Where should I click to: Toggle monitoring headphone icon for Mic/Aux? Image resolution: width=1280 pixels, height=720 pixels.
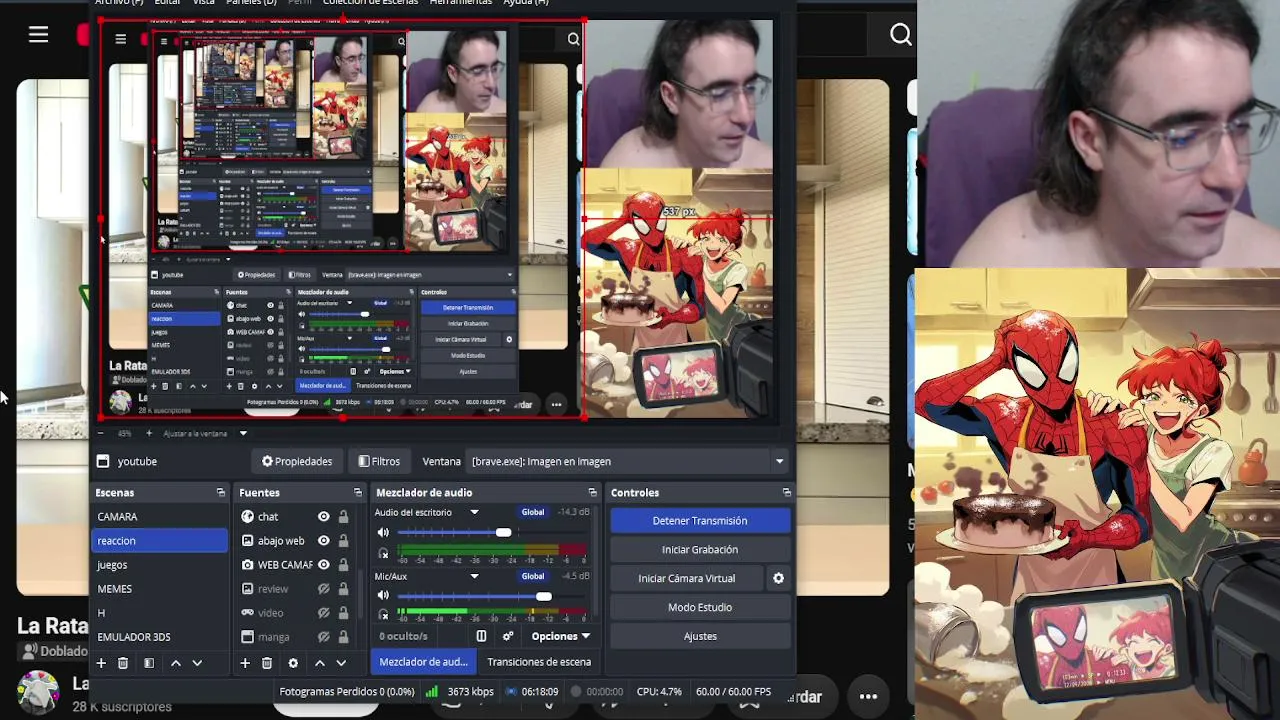click(383, 615)
